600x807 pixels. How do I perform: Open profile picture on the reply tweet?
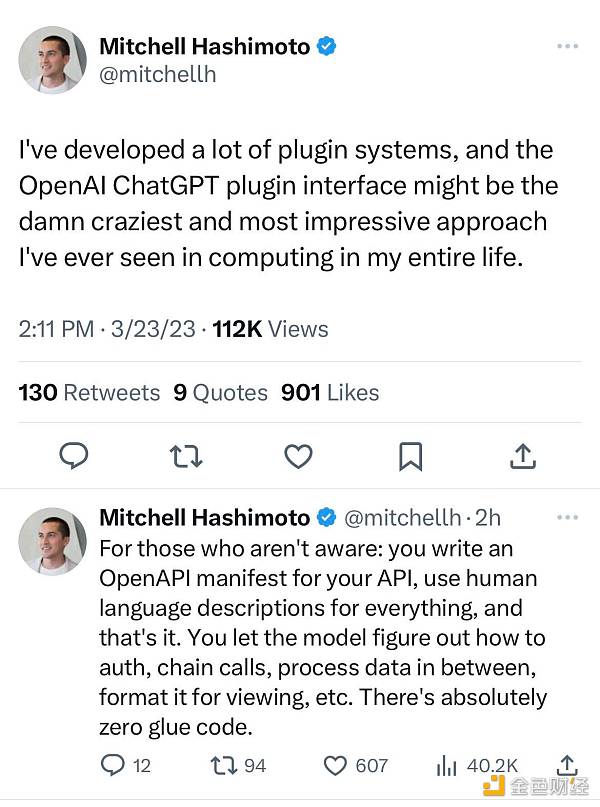point(52,541)
